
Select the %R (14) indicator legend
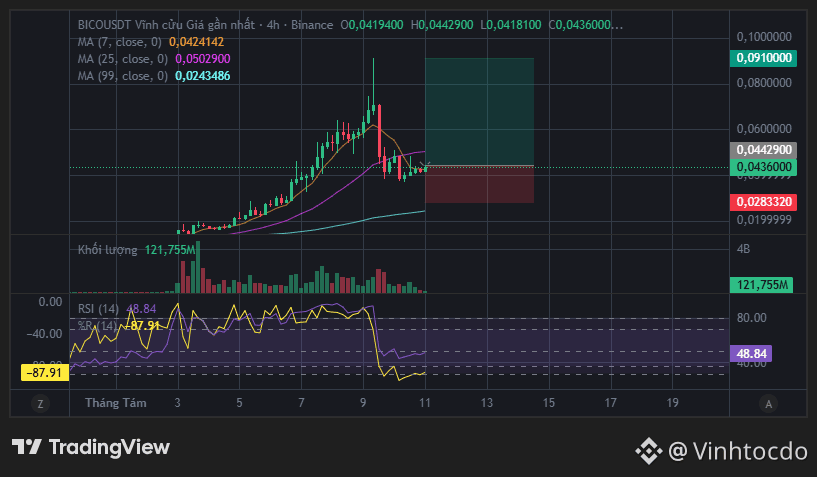[97, 326]
